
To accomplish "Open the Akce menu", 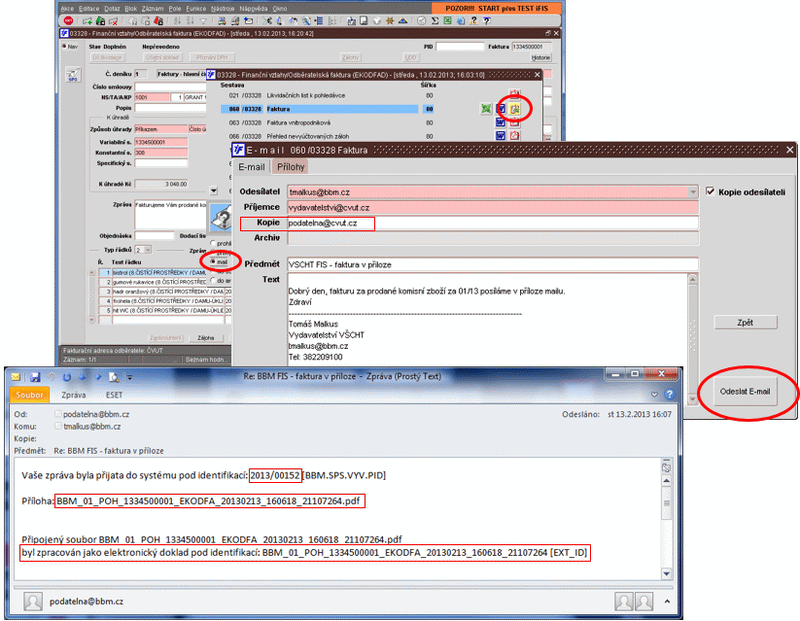I will point(67,9).
